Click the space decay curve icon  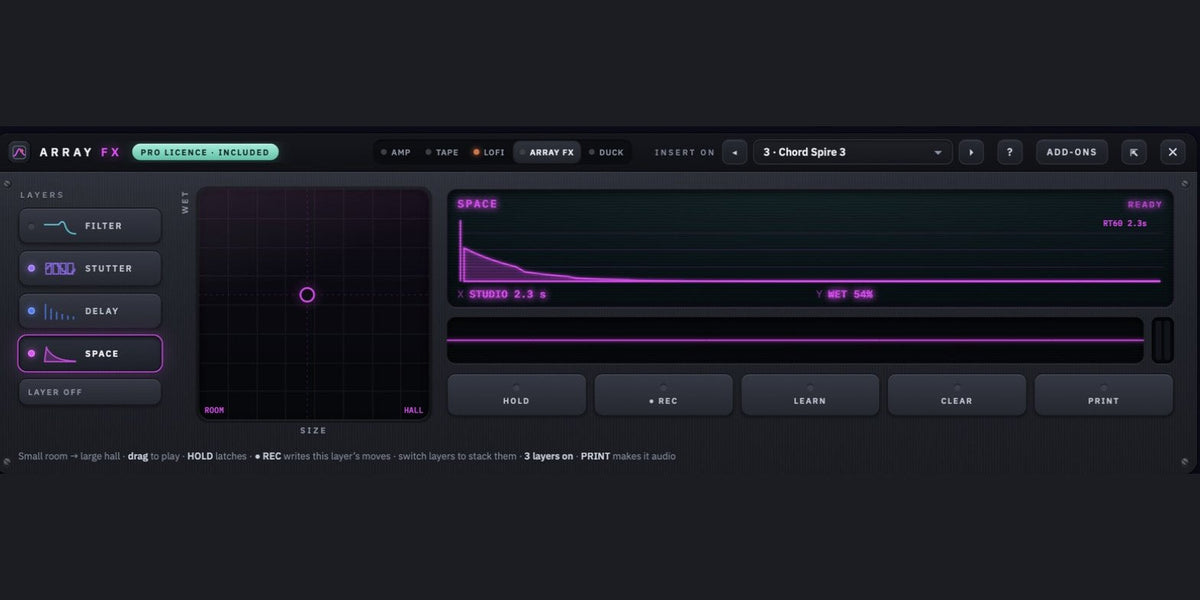(60, 353)
